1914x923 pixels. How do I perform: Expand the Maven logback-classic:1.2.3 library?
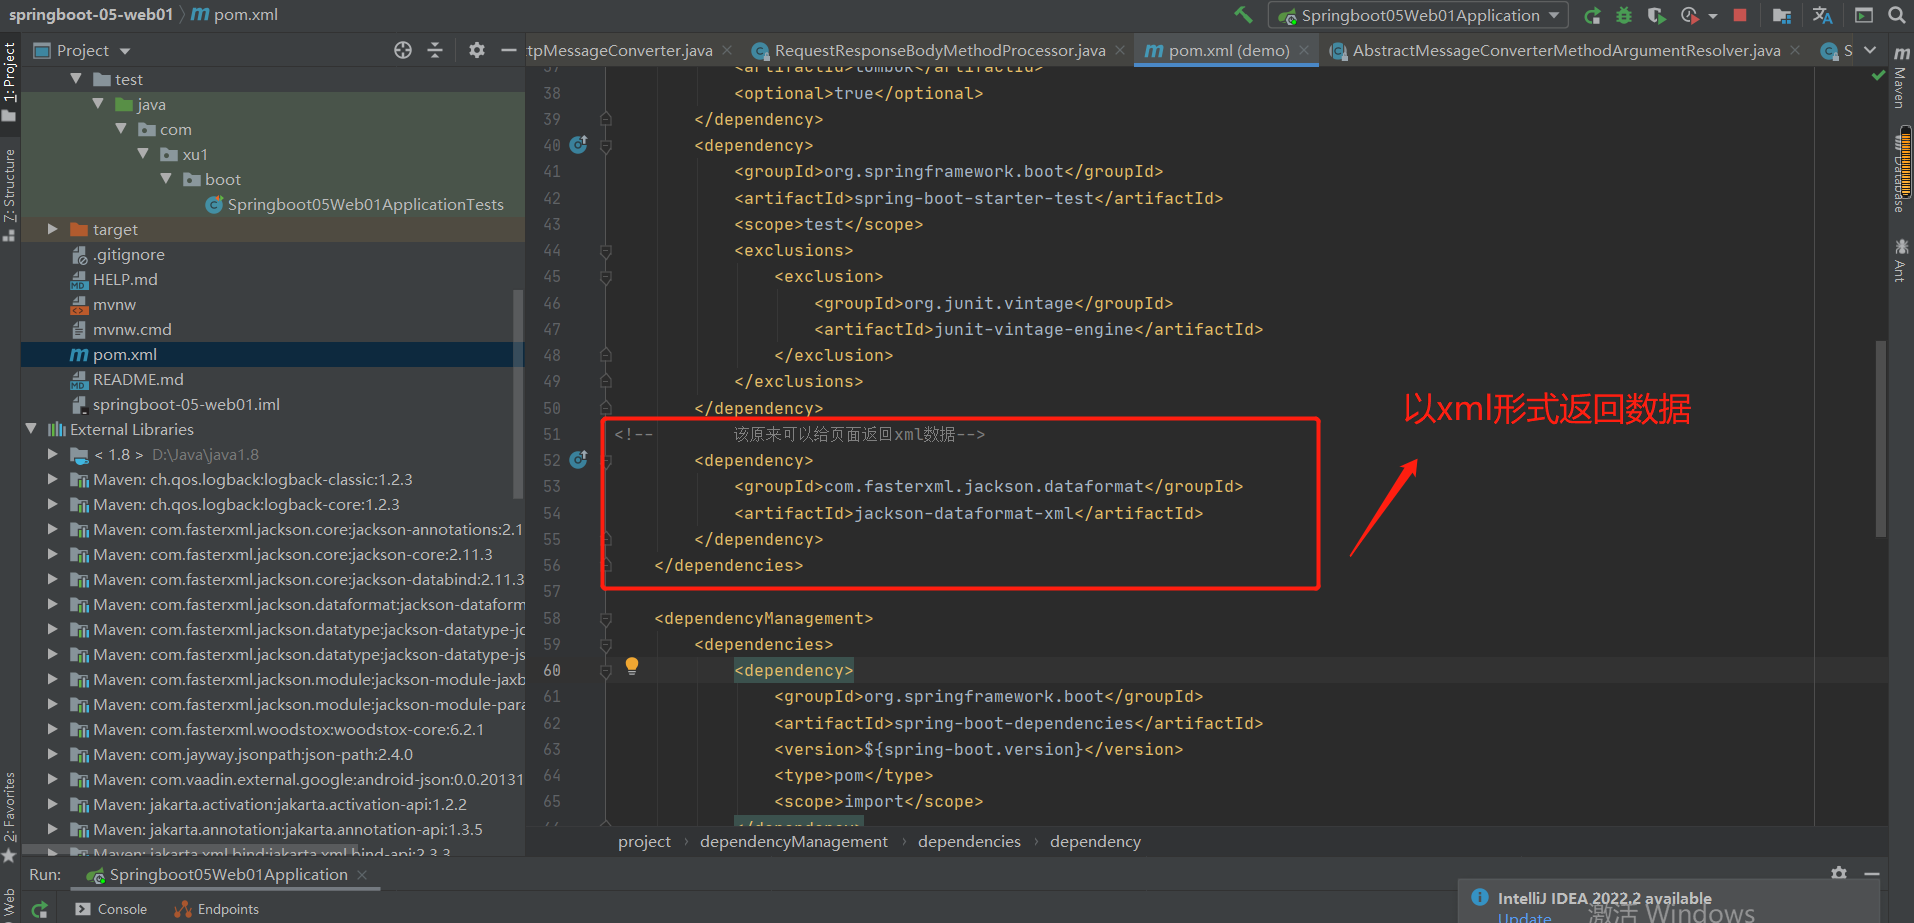click(x=53, y=479)
